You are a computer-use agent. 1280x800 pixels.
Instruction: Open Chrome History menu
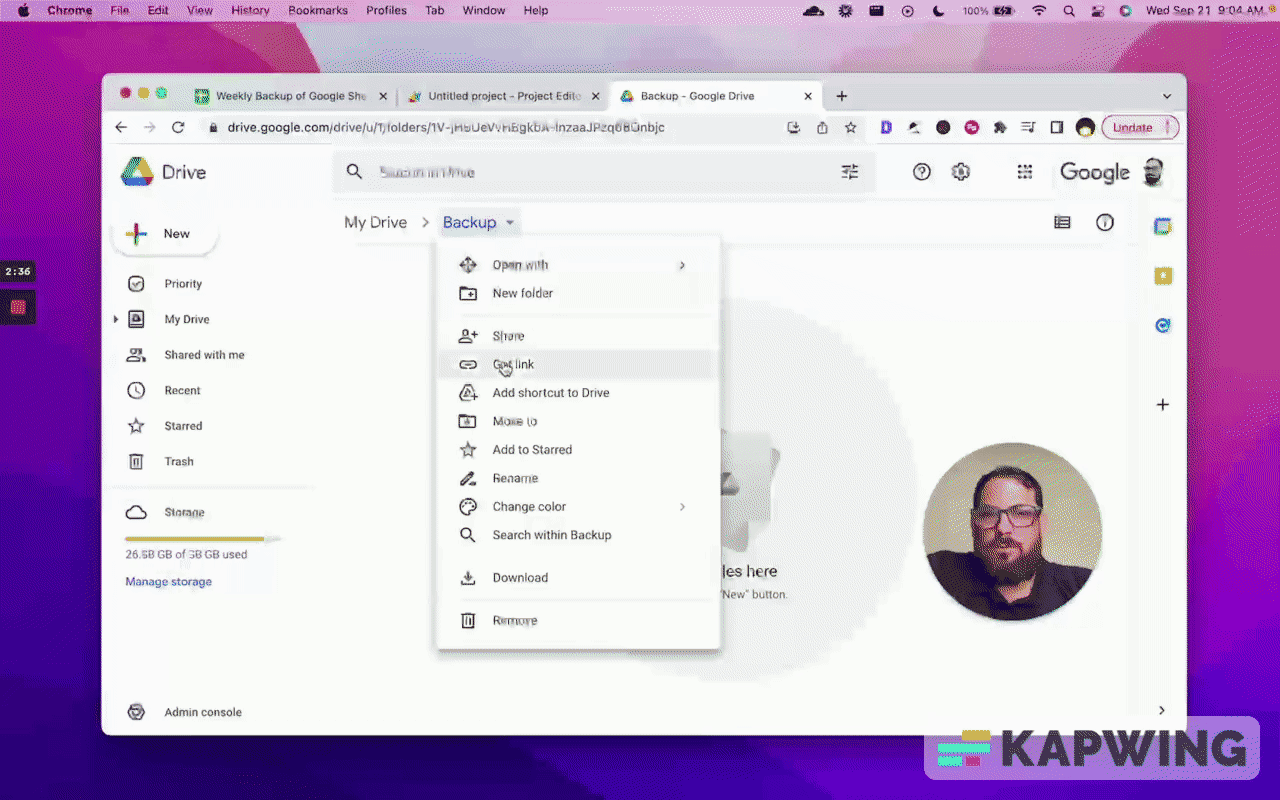coord(250,11)
